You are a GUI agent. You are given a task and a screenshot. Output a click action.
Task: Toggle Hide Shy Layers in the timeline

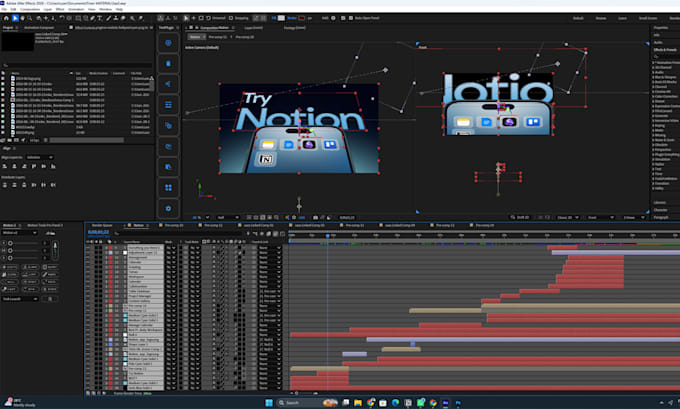click(x=262, y=234)
